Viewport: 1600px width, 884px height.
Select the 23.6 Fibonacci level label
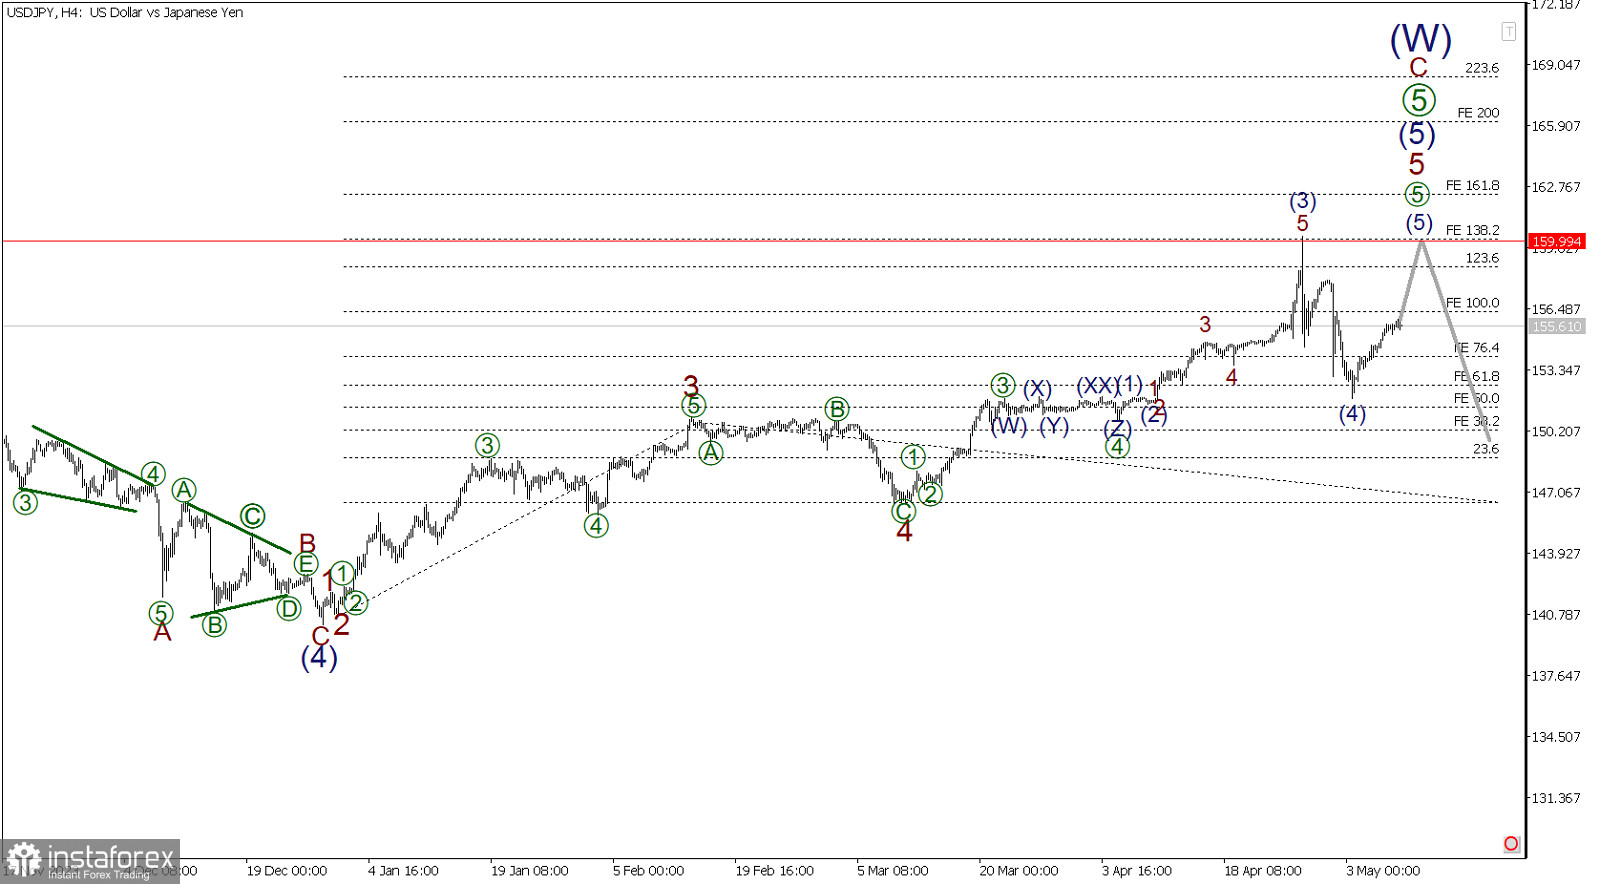tap(1486, 450)
